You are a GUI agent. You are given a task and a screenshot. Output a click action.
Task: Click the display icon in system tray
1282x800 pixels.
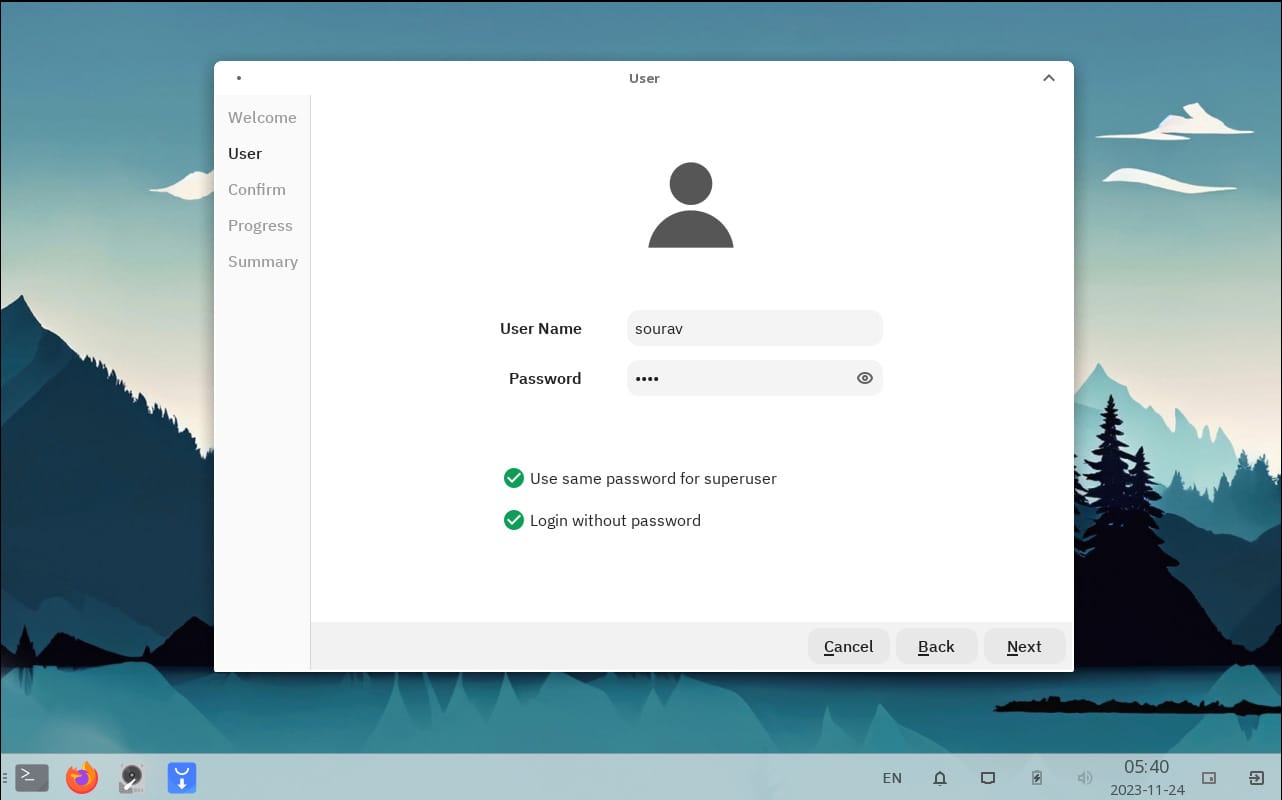point(988,778)
